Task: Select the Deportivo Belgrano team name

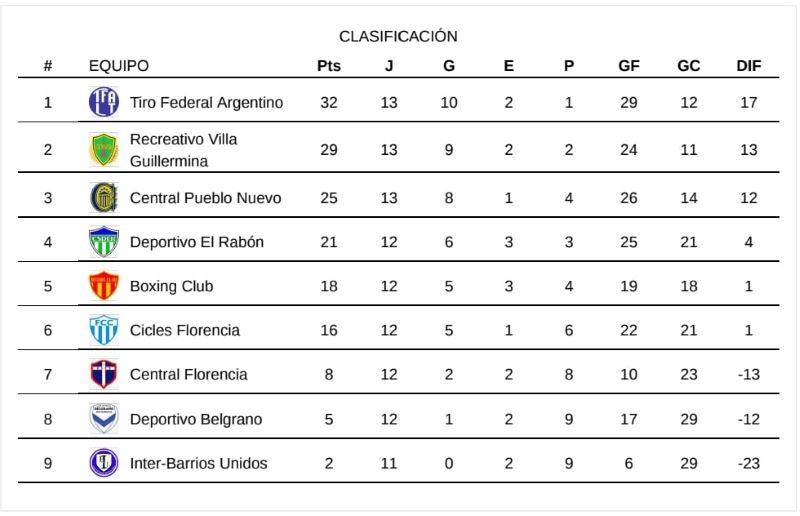Action: click(x=196, y=419)
